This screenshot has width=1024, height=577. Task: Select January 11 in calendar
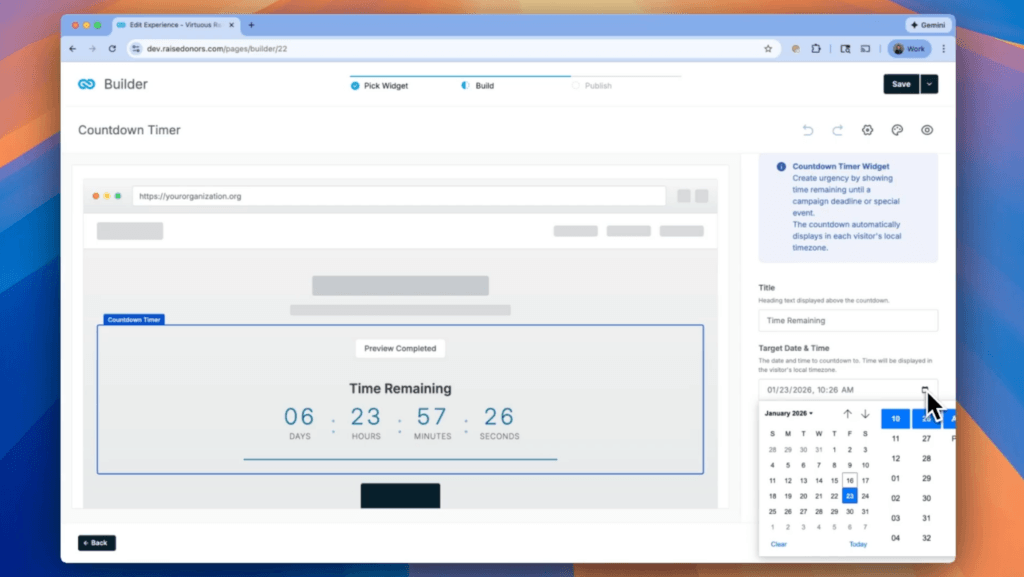tap(773, 480)
